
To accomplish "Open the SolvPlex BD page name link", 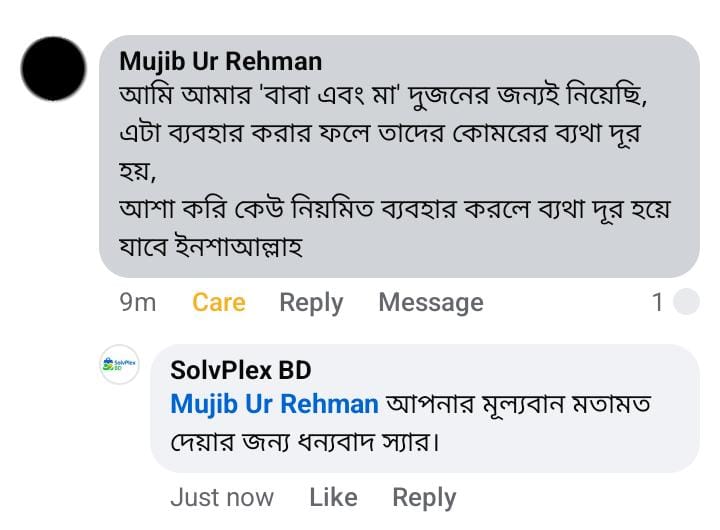I will tap(241, 370).
